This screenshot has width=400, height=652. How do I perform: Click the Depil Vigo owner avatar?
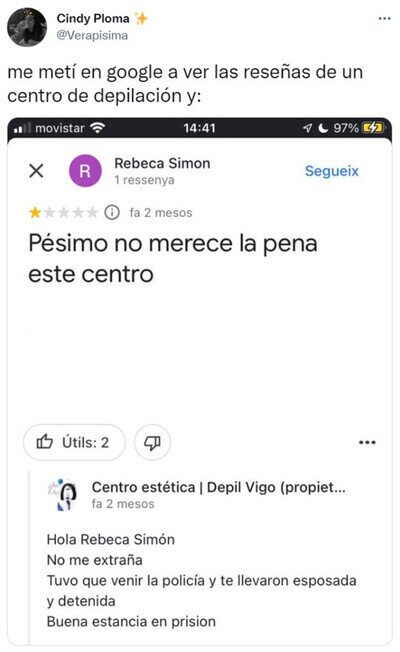coord(63,494)
